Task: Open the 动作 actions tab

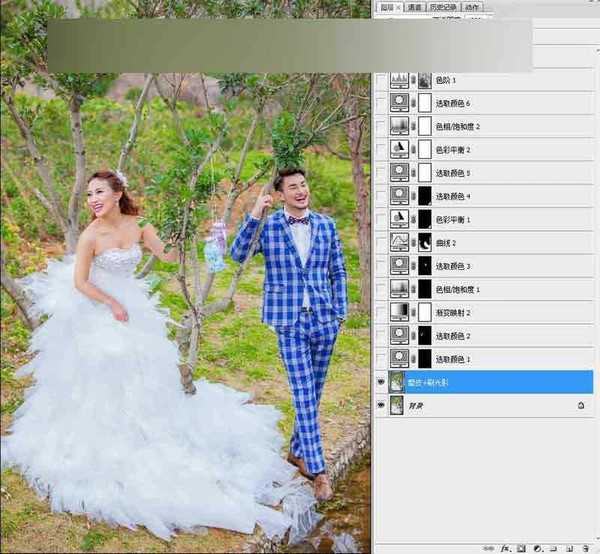Action: 472,7
